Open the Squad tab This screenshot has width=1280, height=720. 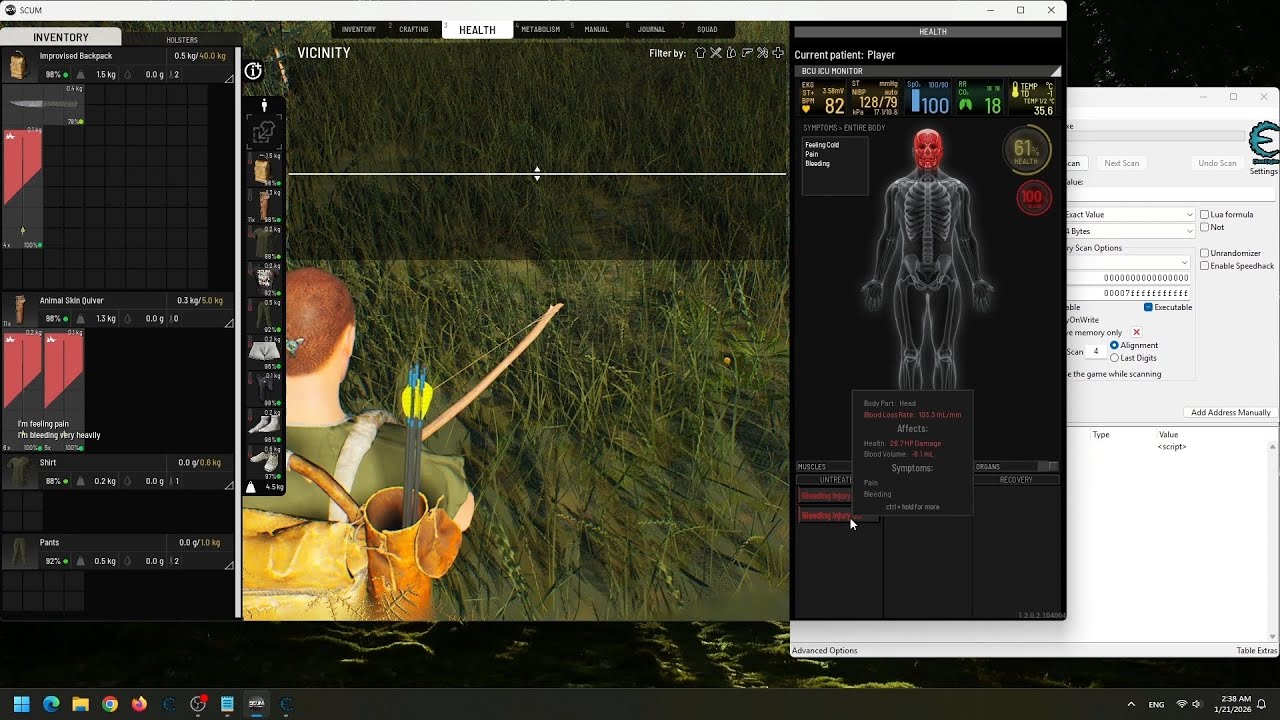click(x=707, y=29)
